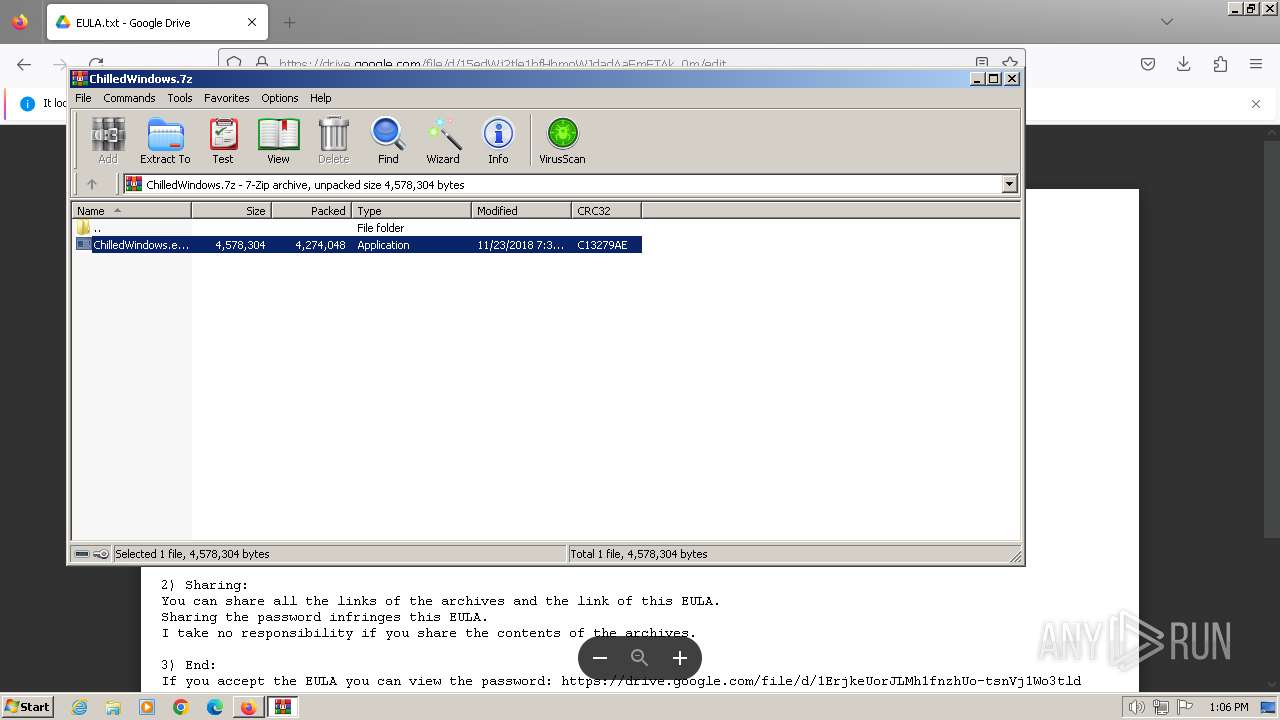This screenshot has width=1280, height=720.
Task: Sort by the Packed column header
Action: point(311,210)
